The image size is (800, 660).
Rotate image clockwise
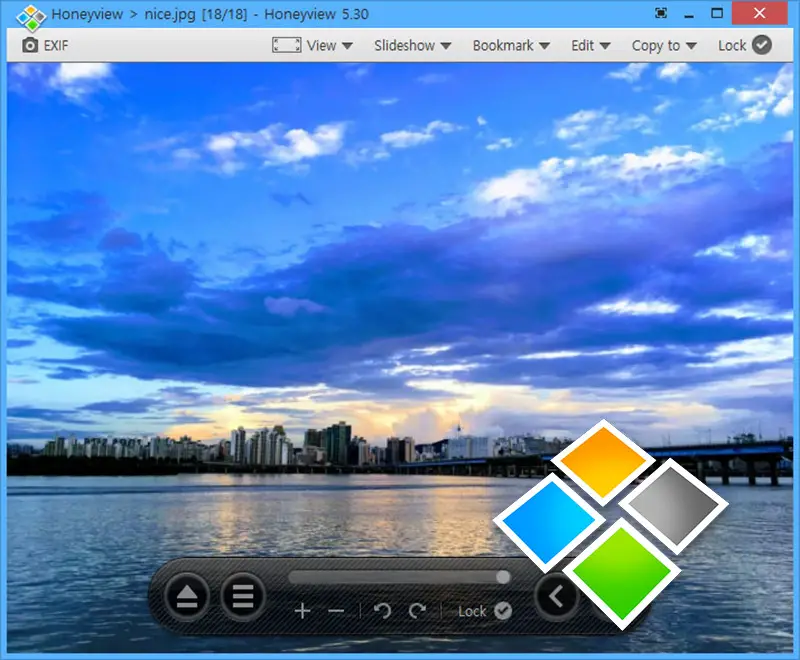pyautogui.click(x=417, y=611)
